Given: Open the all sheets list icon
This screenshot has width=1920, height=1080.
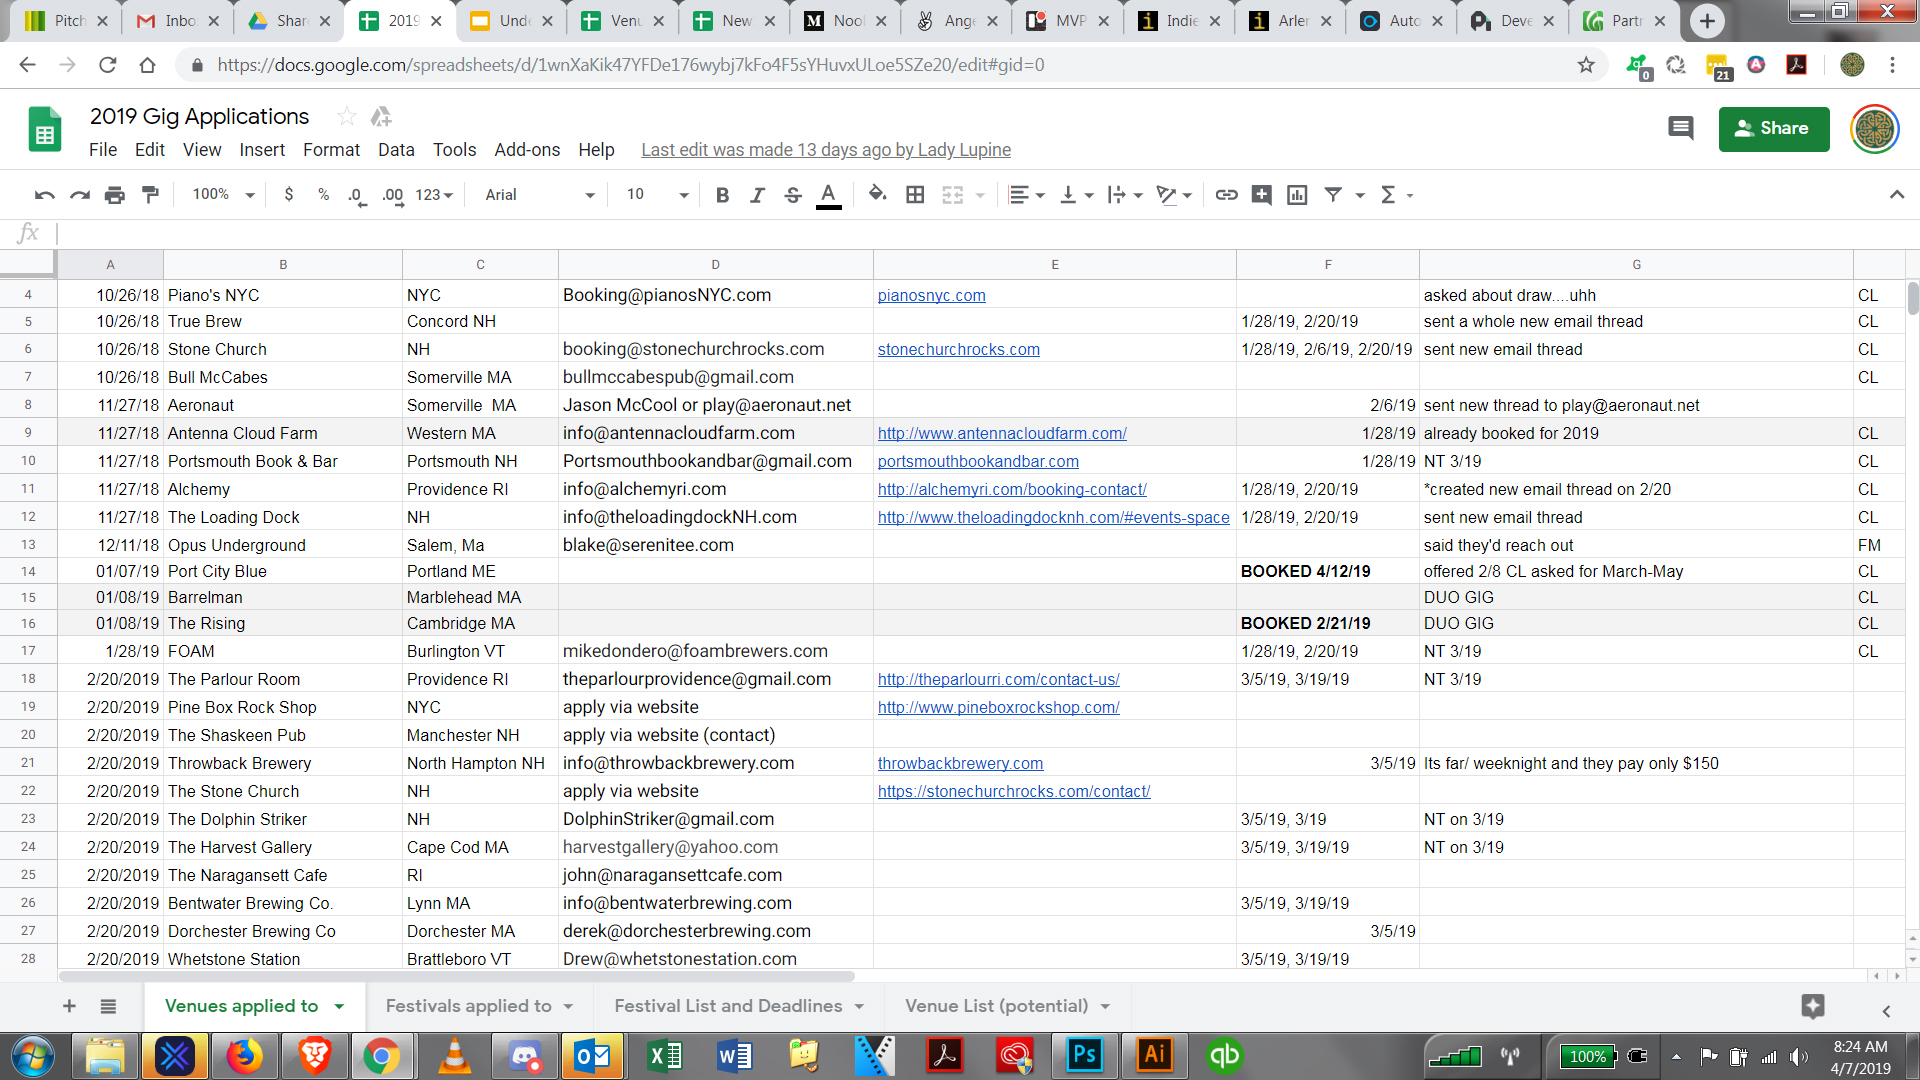Looking at the screenshot, I should coord(108,1006).
